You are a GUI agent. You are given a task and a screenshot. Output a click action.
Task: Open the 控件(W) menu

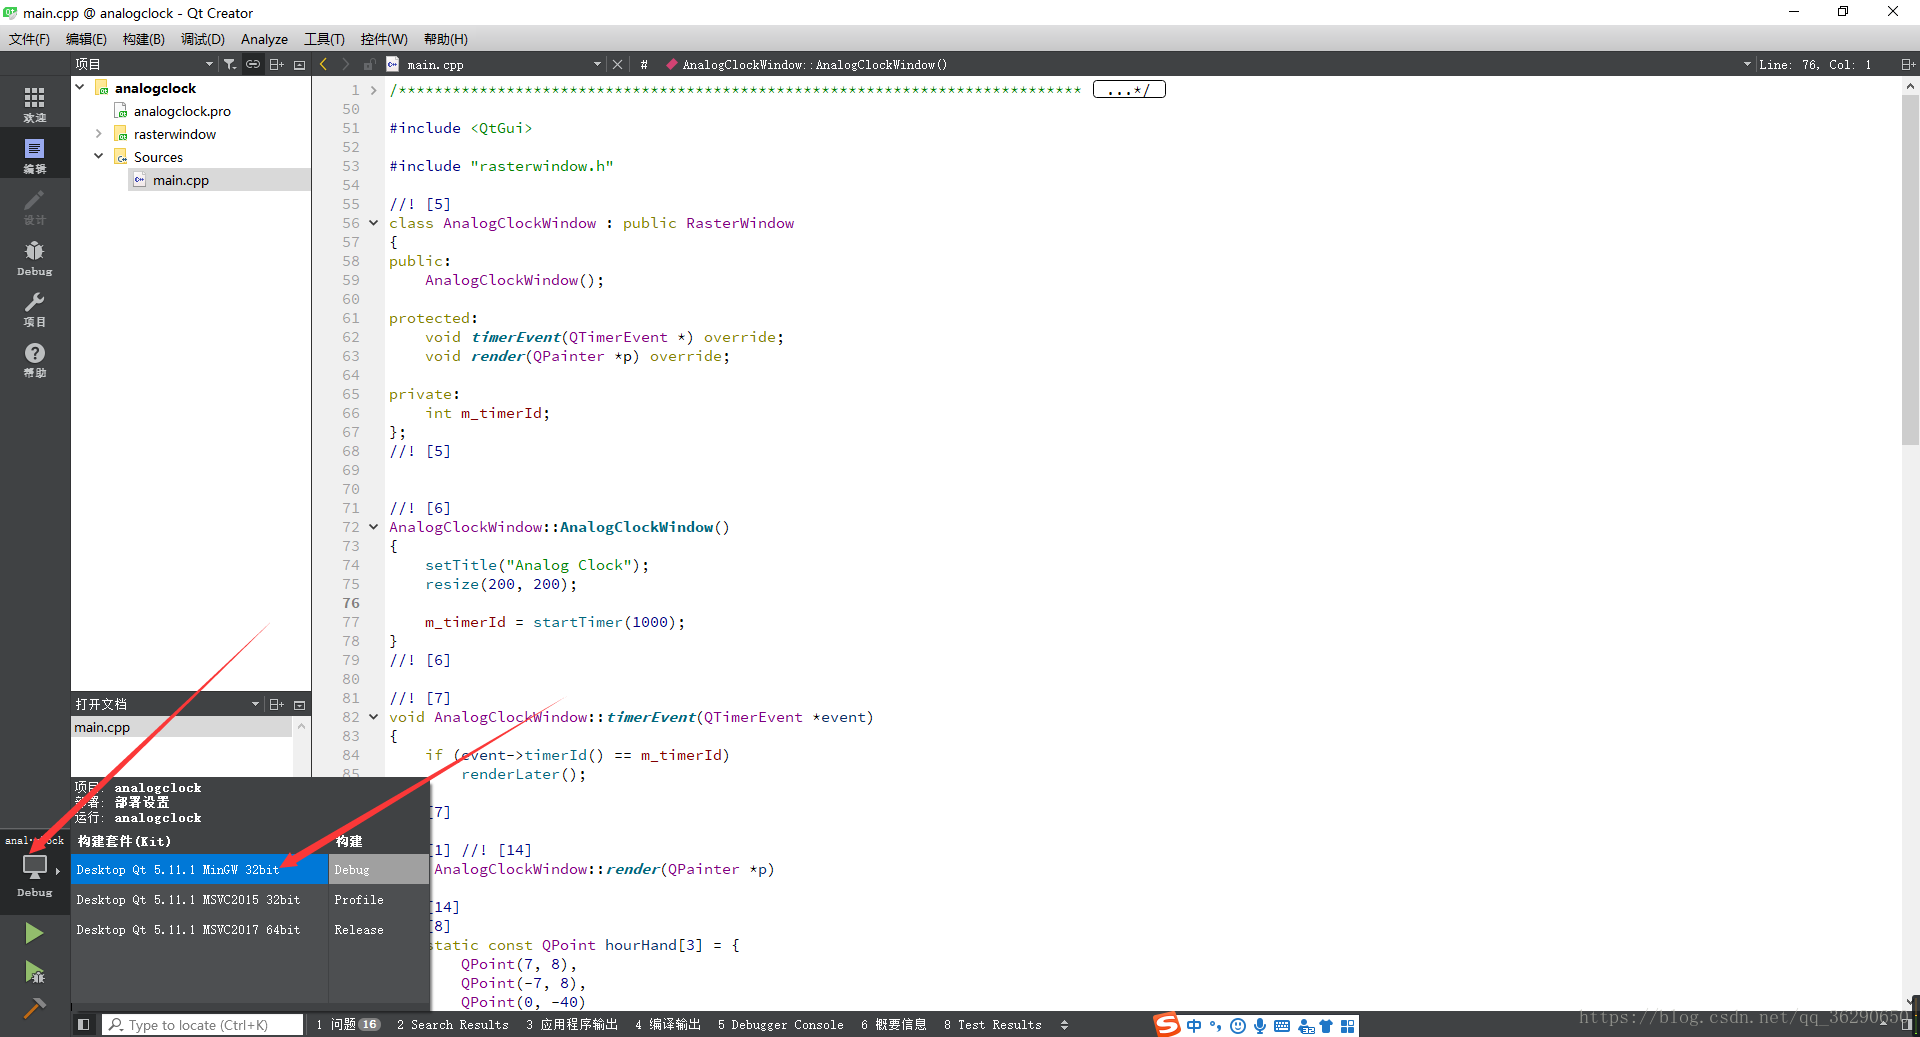click(x=384, y=39)
